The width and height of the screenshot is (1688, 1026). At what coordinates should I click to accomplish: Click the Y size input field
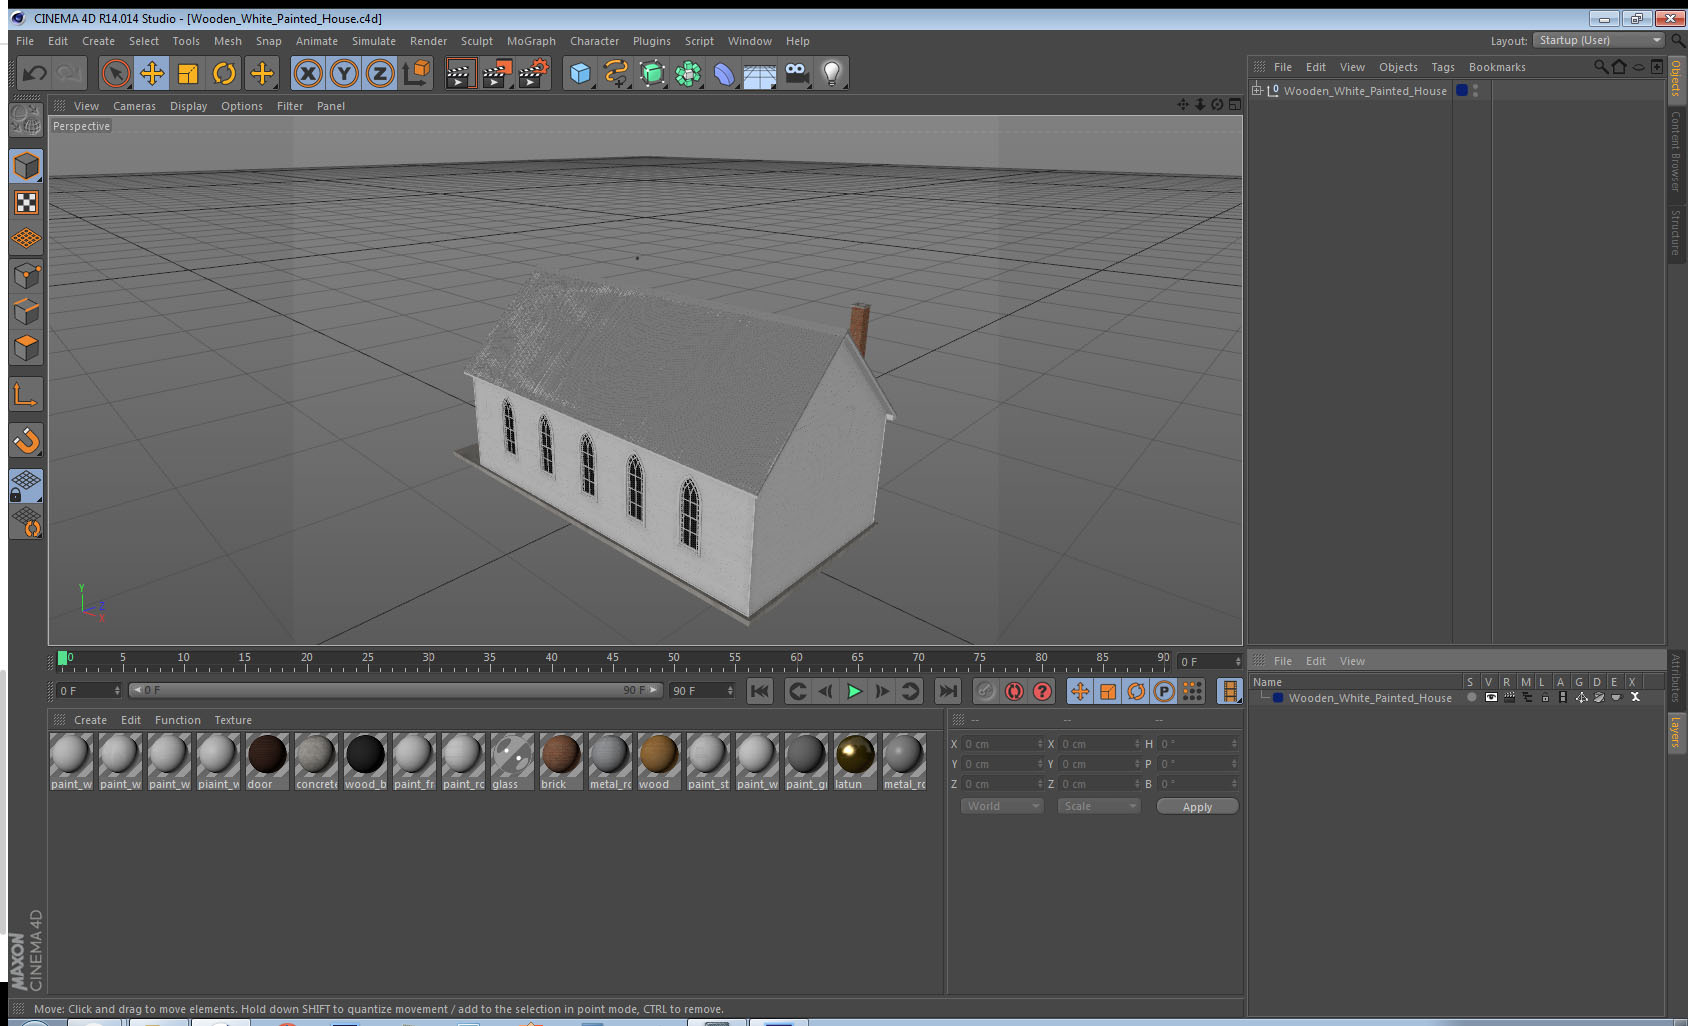pyautogui.click(x=1099, y=764)
